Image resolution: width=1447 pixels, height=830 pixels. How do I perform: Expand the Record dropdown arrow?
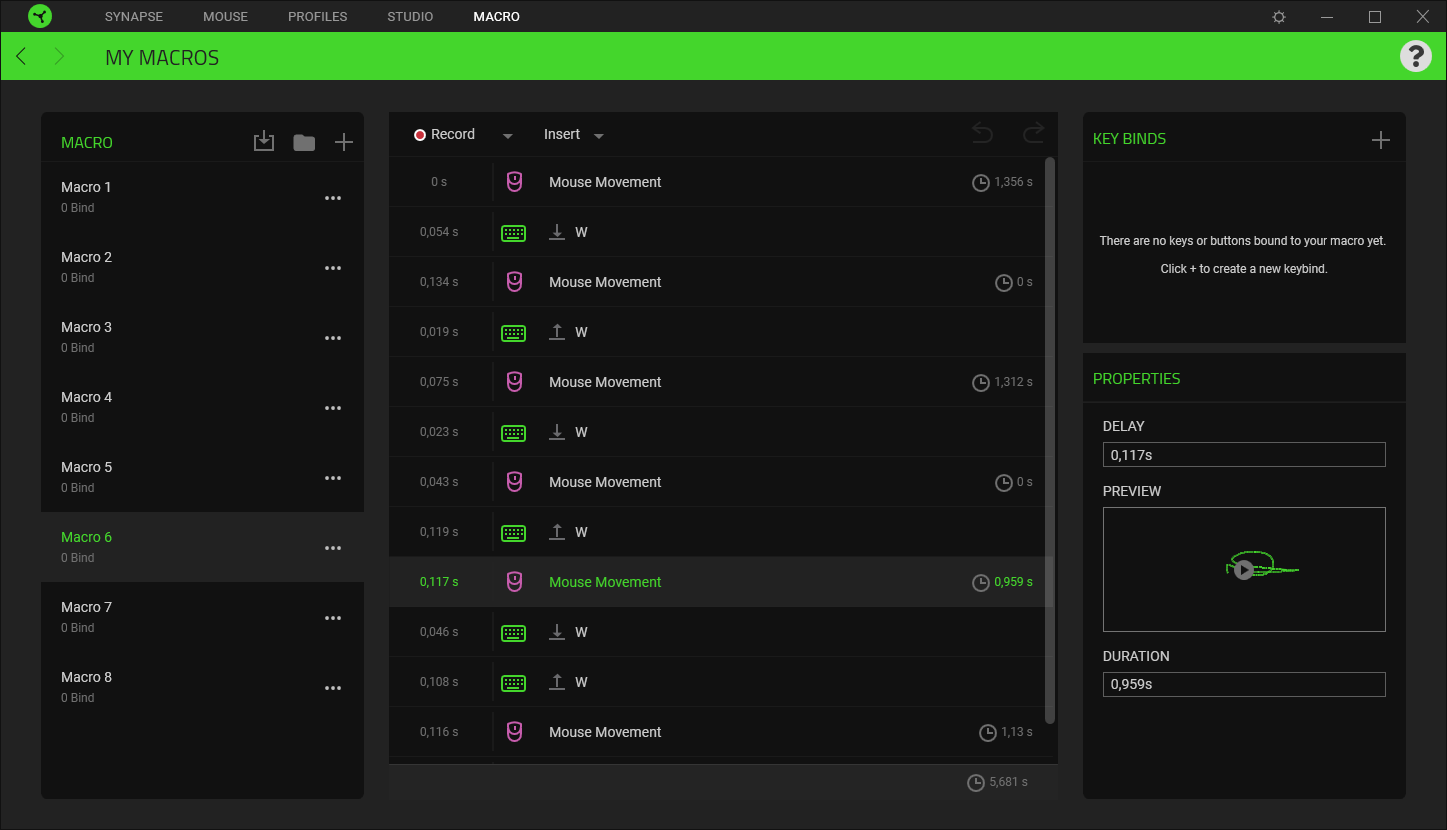coord(508,136)
